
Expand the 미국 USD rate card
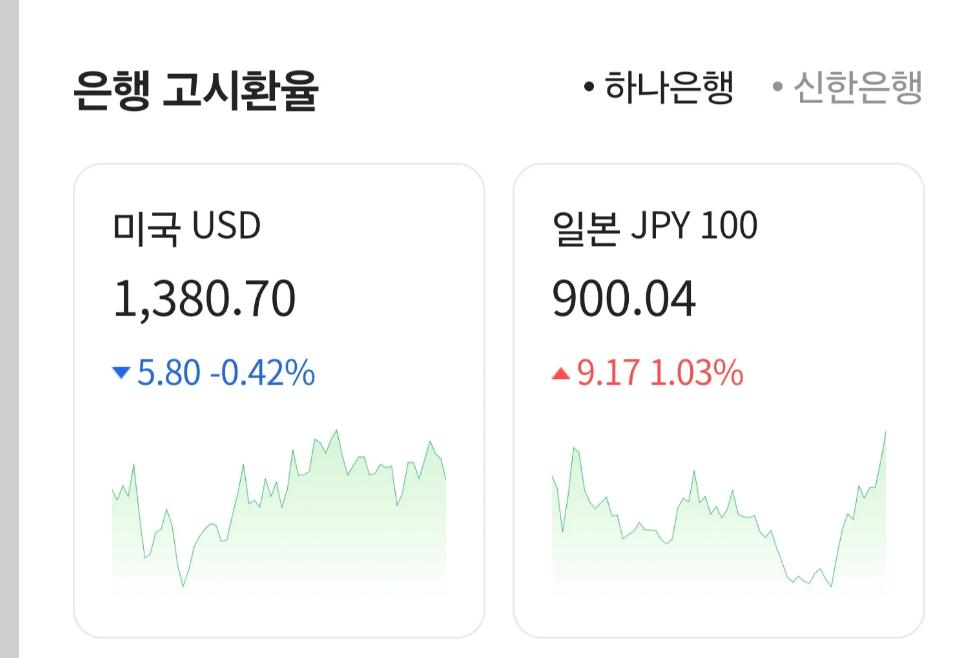[x=278, y=400]
